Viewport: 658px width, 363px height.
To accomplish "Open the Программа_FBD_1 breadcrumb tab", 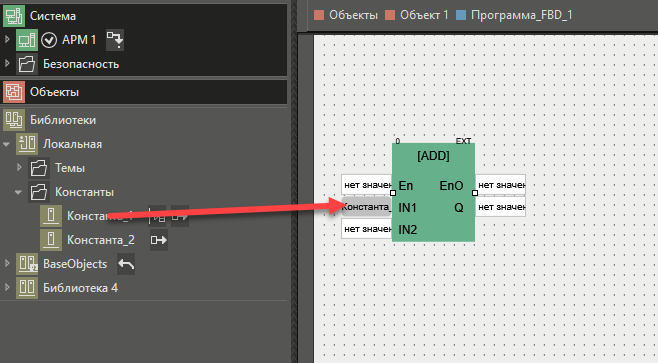I will click(514, 16).
